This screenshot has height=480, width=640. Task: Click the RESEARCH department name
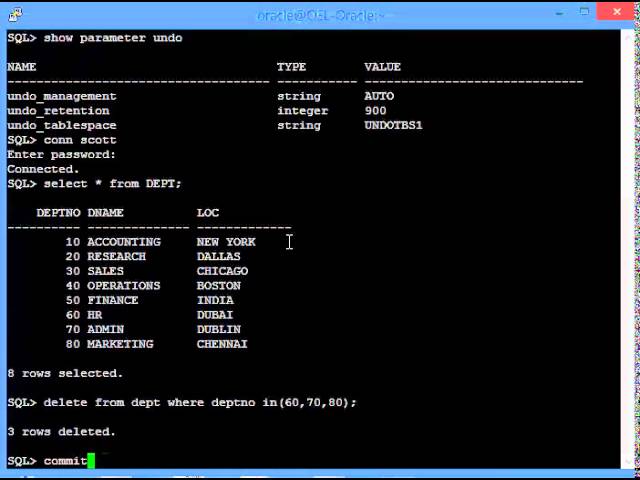point(116,257)
